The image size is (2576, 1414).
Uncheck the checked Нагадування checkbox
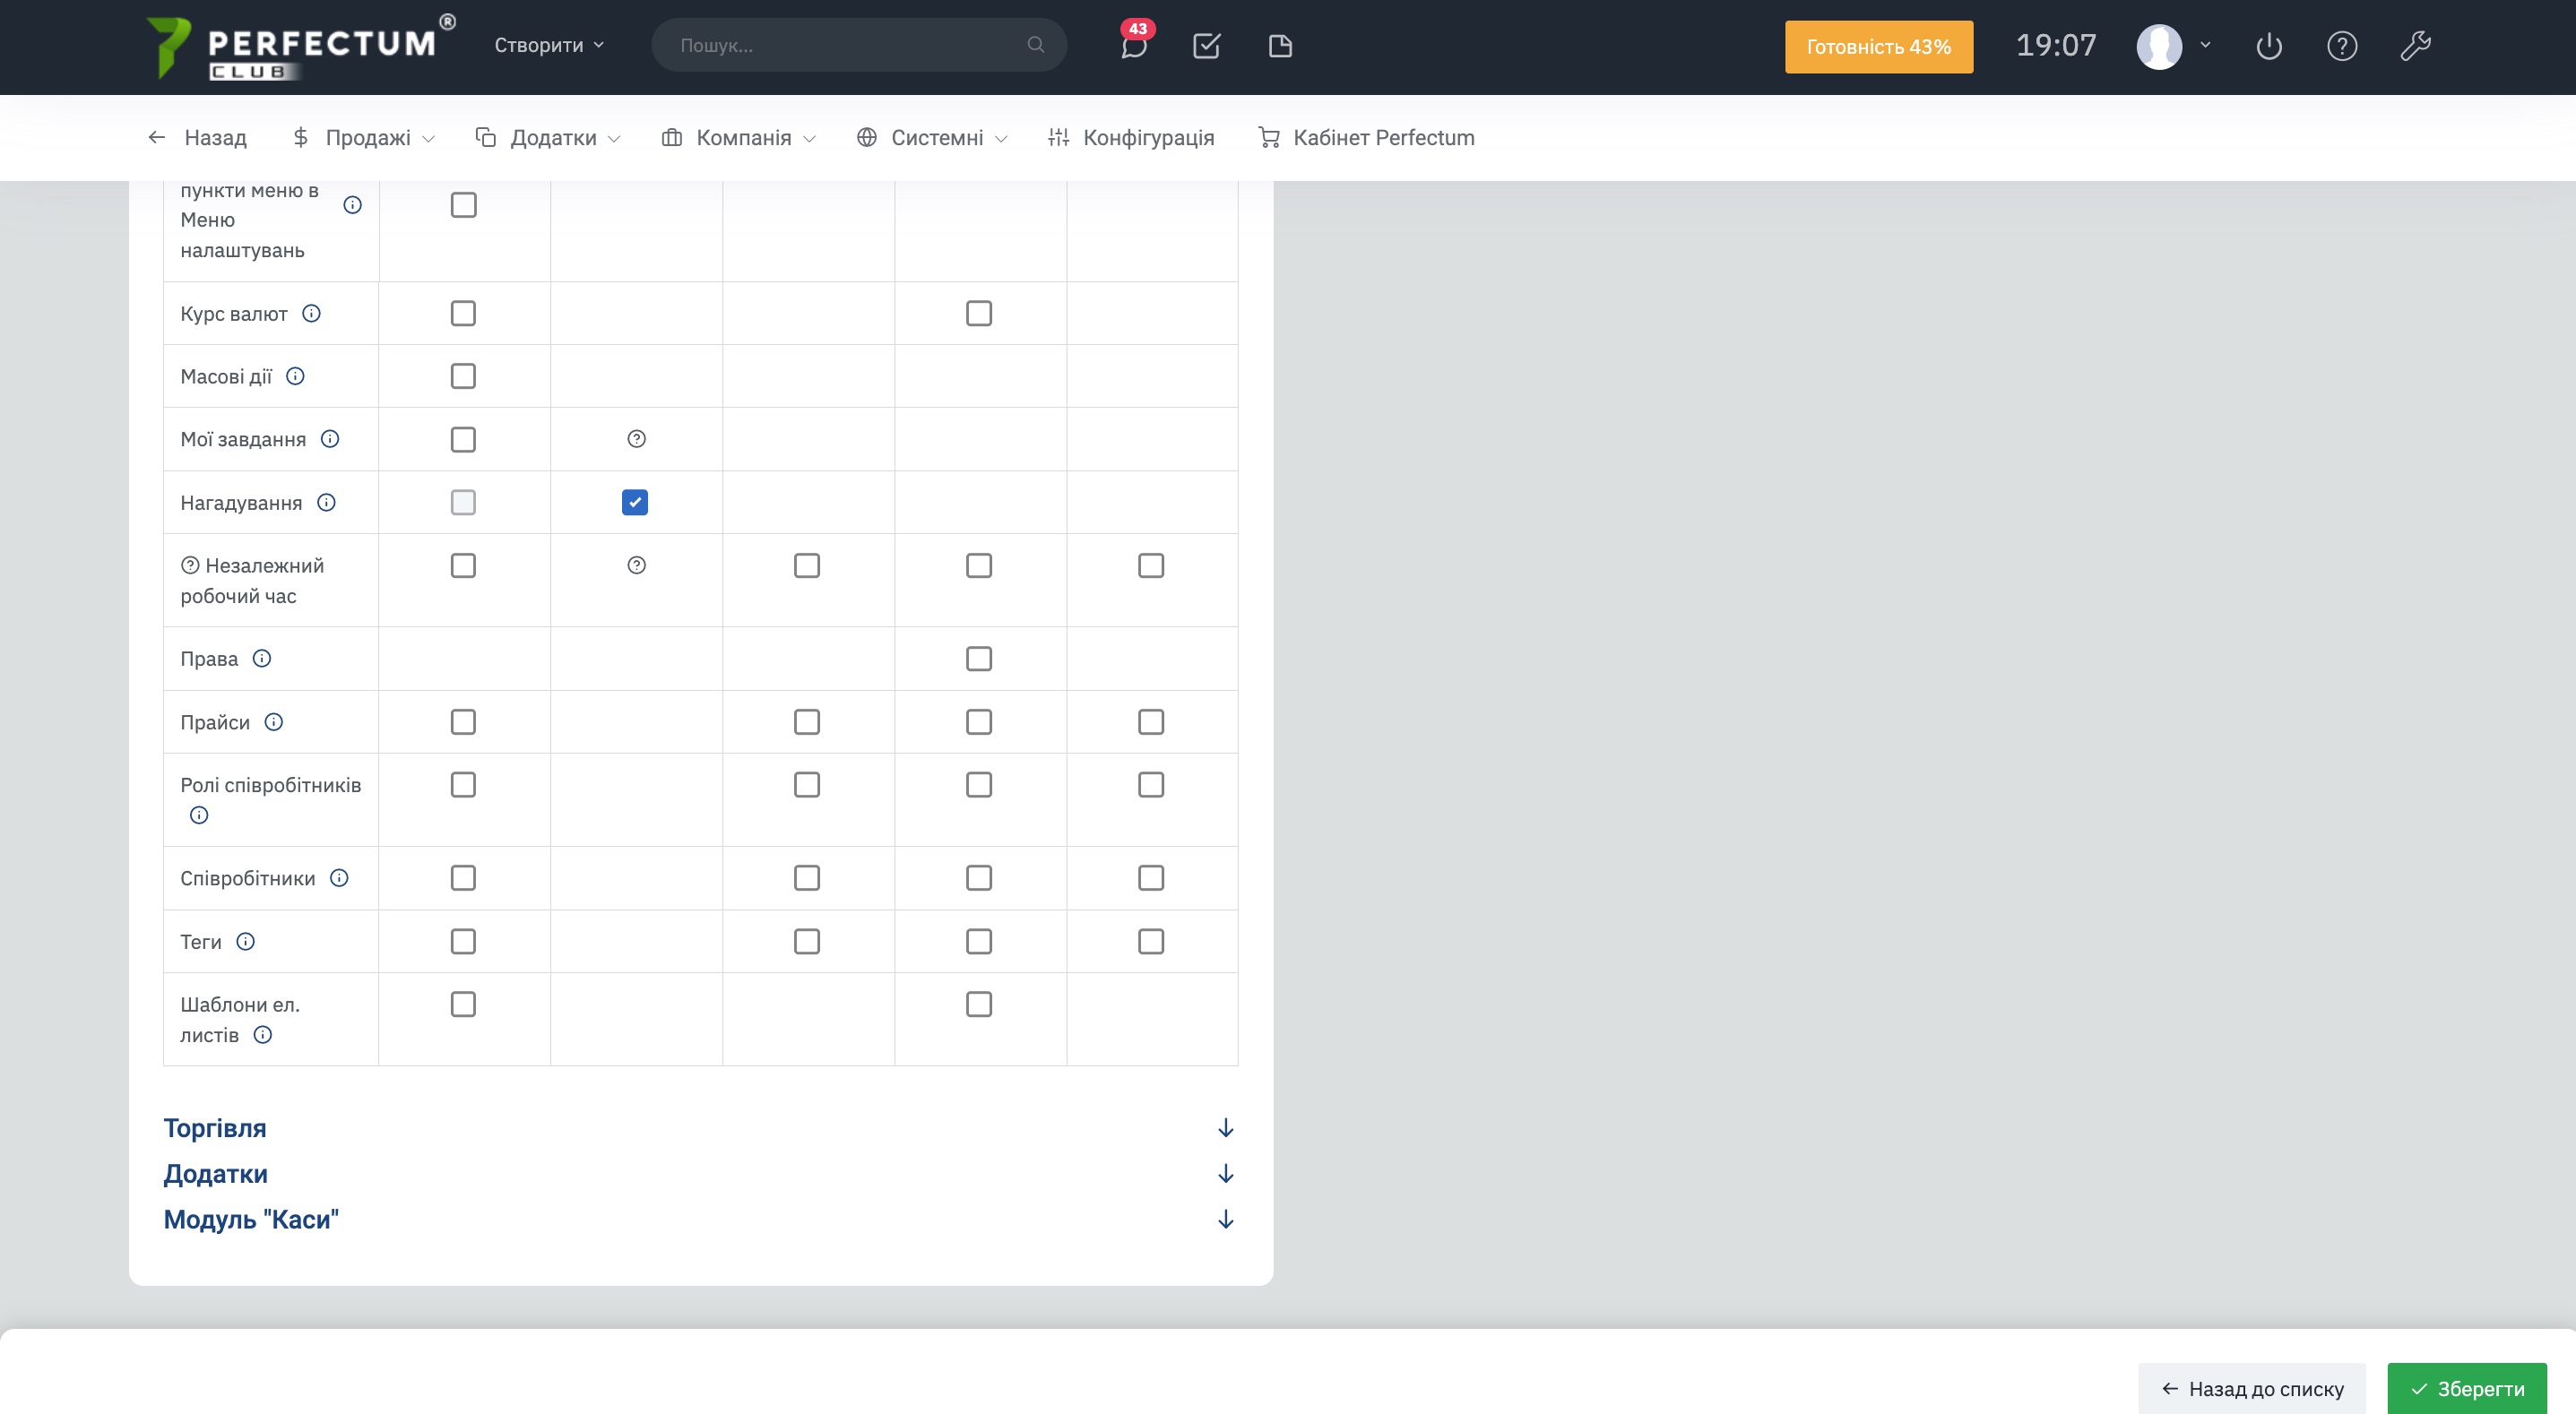pyautogui.click(x=635, y=502)
